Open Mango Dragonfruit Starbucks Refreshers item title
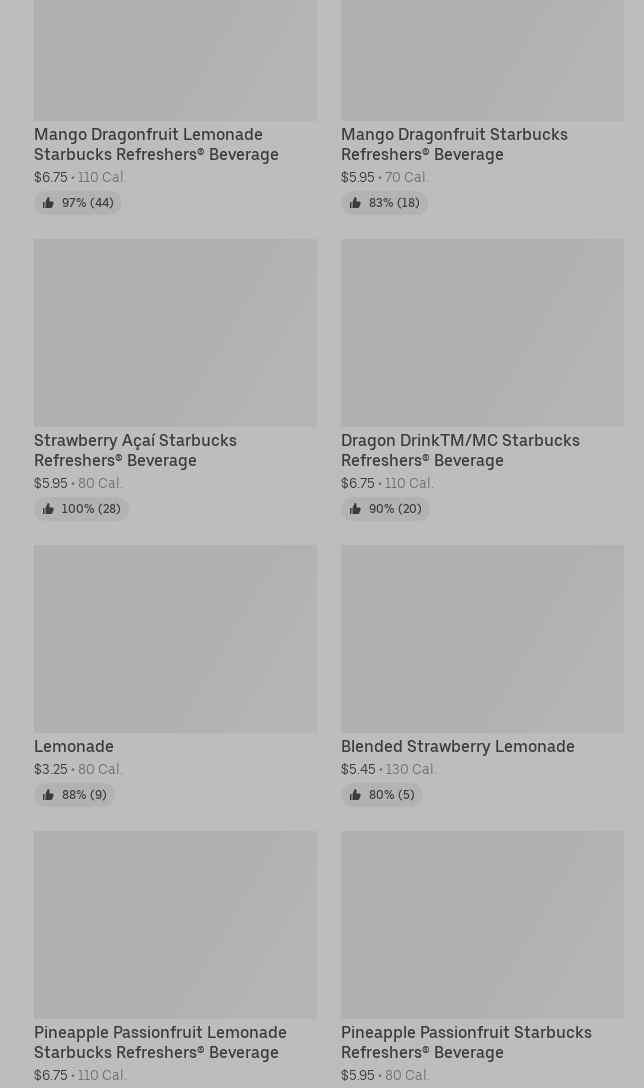The image size is (644, 1088). point(454,144)
